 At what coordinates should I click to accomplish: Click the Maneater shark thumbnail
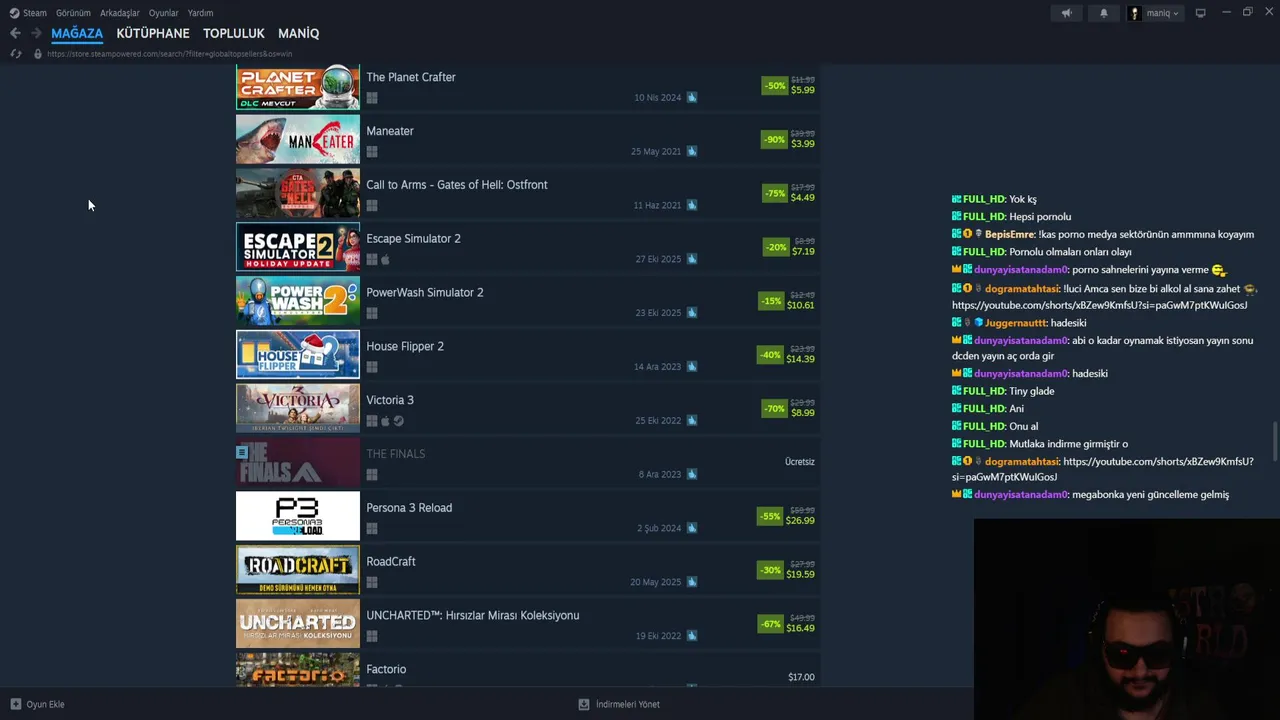(x=298, y=140)
